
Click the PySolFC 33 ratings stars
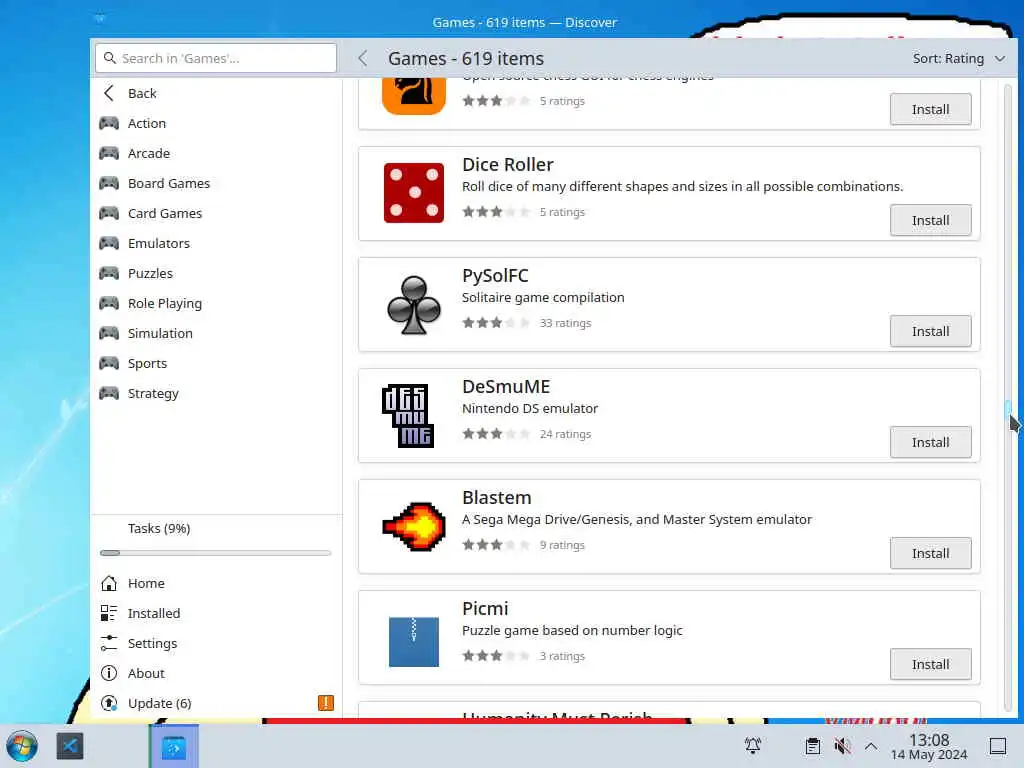(x=496, y=323)
